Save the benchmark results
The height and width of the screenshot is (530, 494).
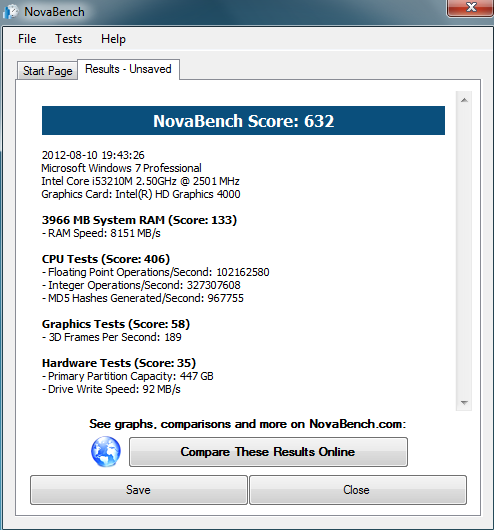(139, 490)
